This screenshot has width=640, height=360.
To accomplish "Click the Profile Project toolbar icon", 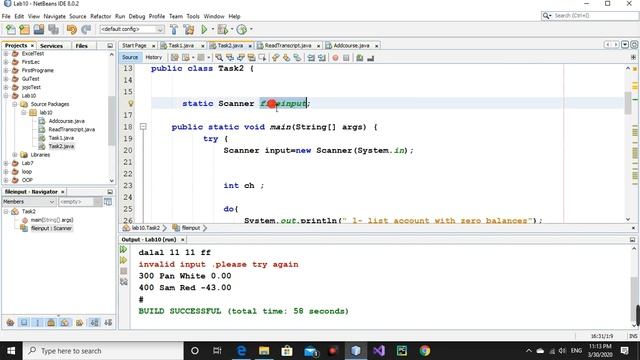I will (x=242, y=29).
